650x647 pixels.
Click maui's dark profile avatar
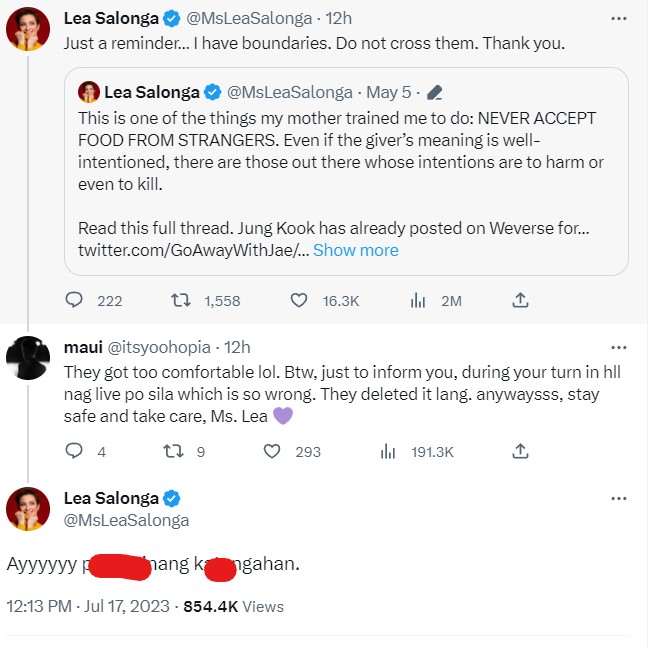[28, 359]
